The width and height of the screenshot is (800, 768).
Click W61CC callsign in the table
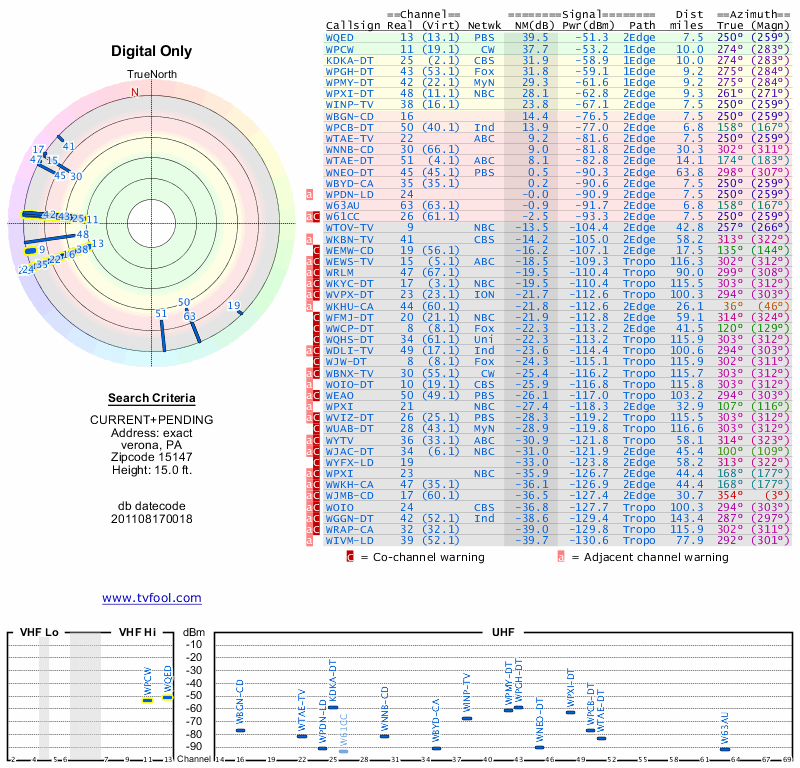coord(343,217)
